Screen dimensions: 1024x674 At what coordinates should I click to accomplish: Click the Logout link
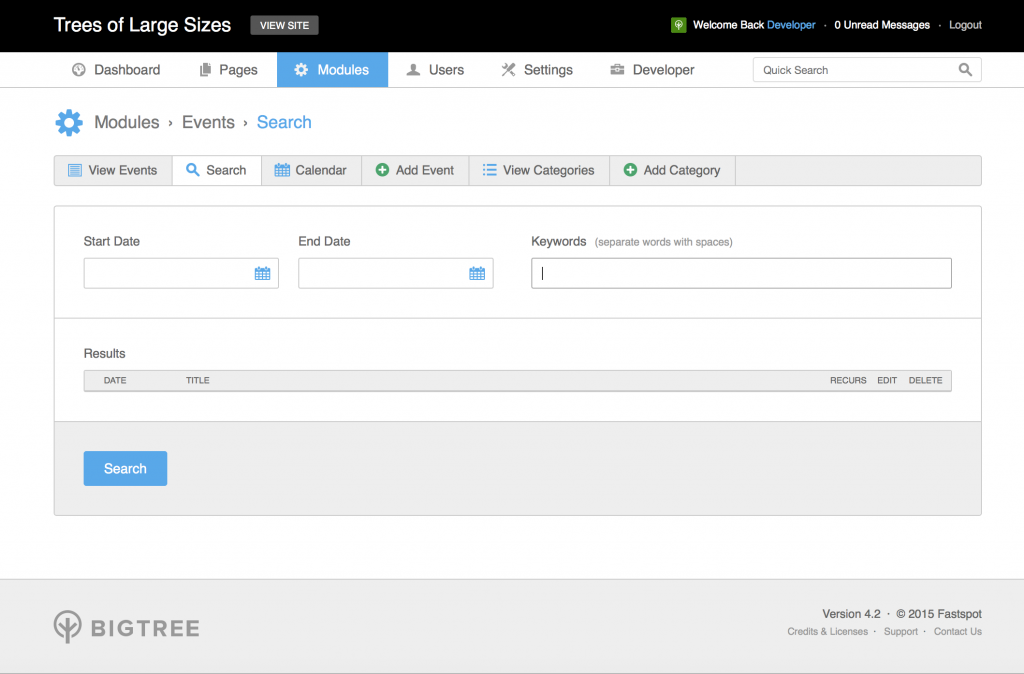(965, 25)
